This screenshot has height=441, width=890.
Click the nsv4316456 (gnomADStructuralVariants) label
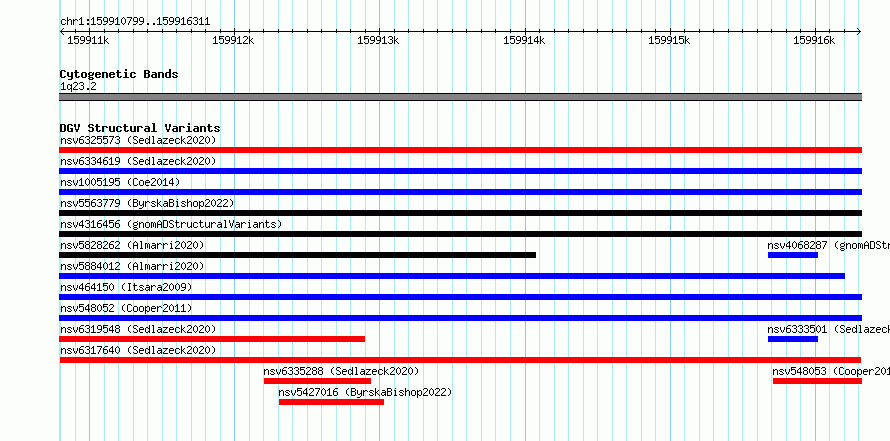[171, 224]
